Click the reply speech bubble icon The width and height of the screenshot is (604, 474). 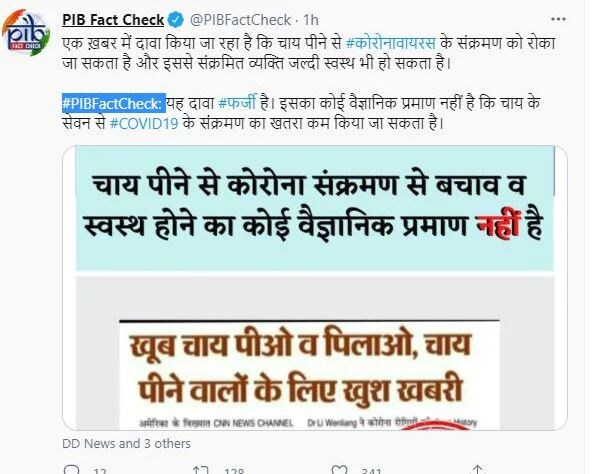click(71, 470)
